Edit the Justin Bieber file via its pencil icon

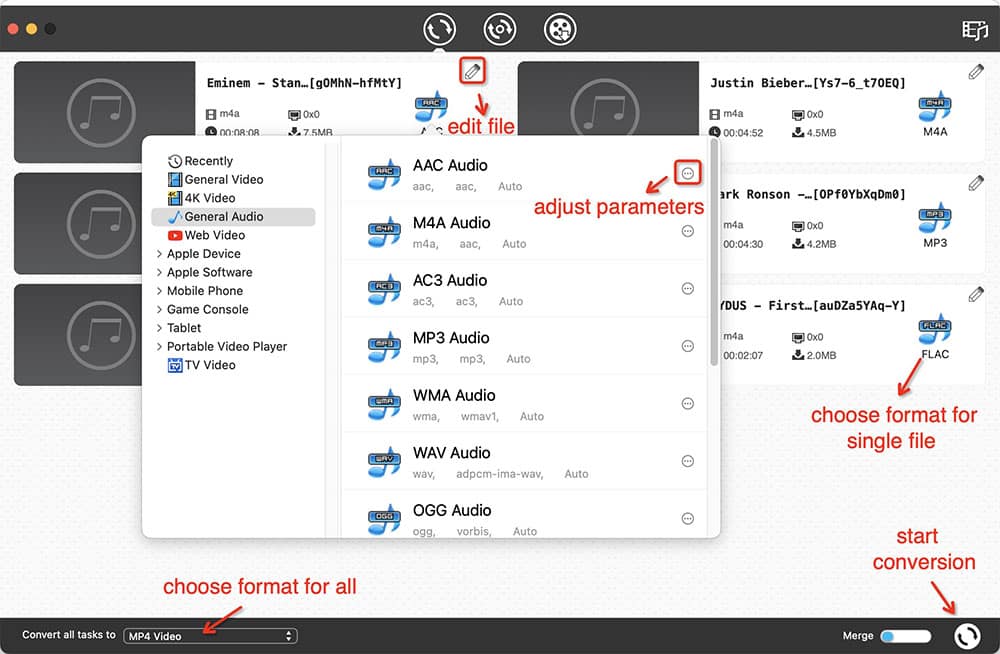click(978, 71)
